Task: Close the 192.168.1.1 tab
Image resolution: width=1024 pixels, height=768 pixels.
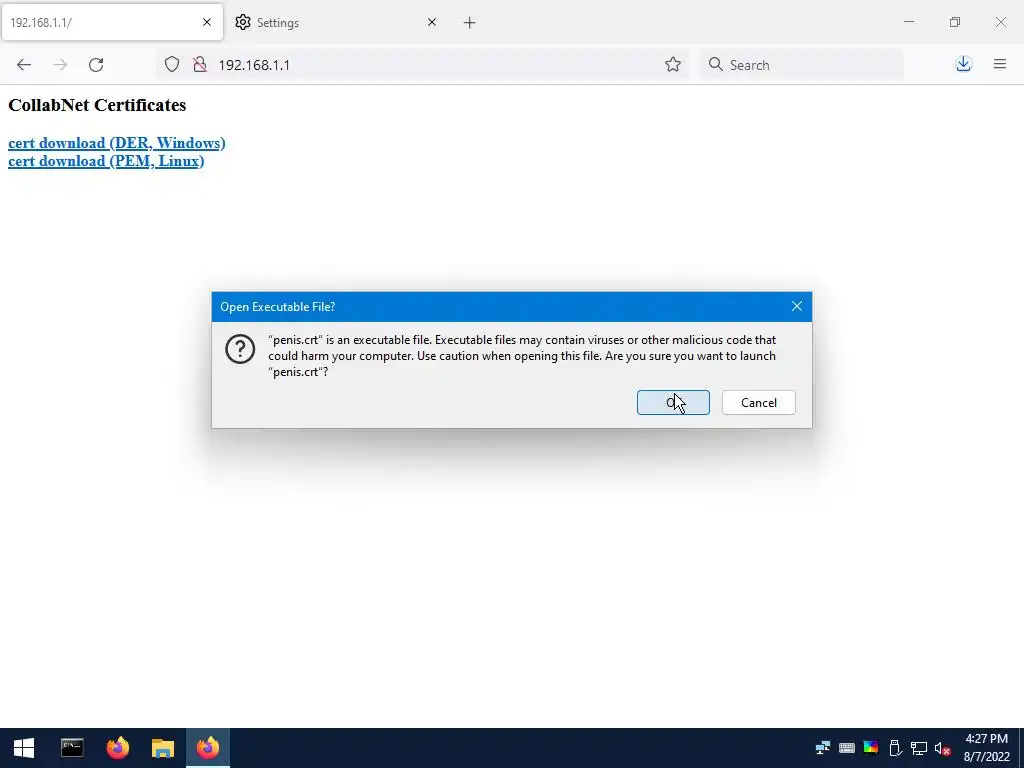Action: click(207, 22)
